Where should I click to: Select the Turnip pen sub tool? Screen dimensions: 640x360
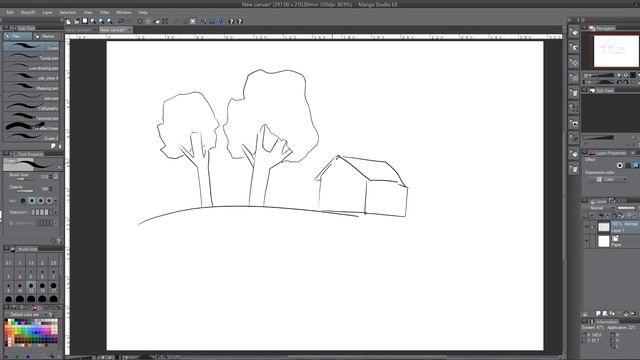click(x=32, y=57)
